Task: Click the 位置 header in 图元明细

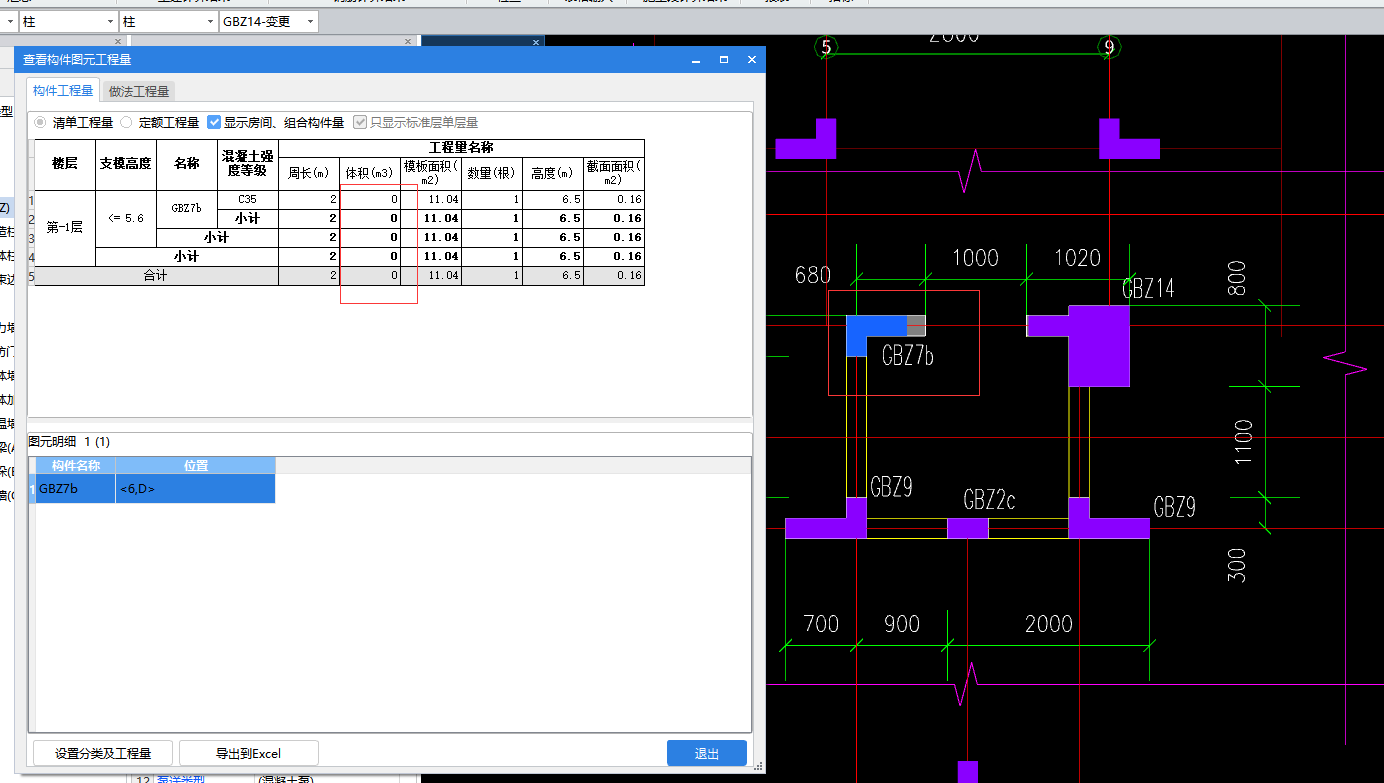Action: click(196, 465)
